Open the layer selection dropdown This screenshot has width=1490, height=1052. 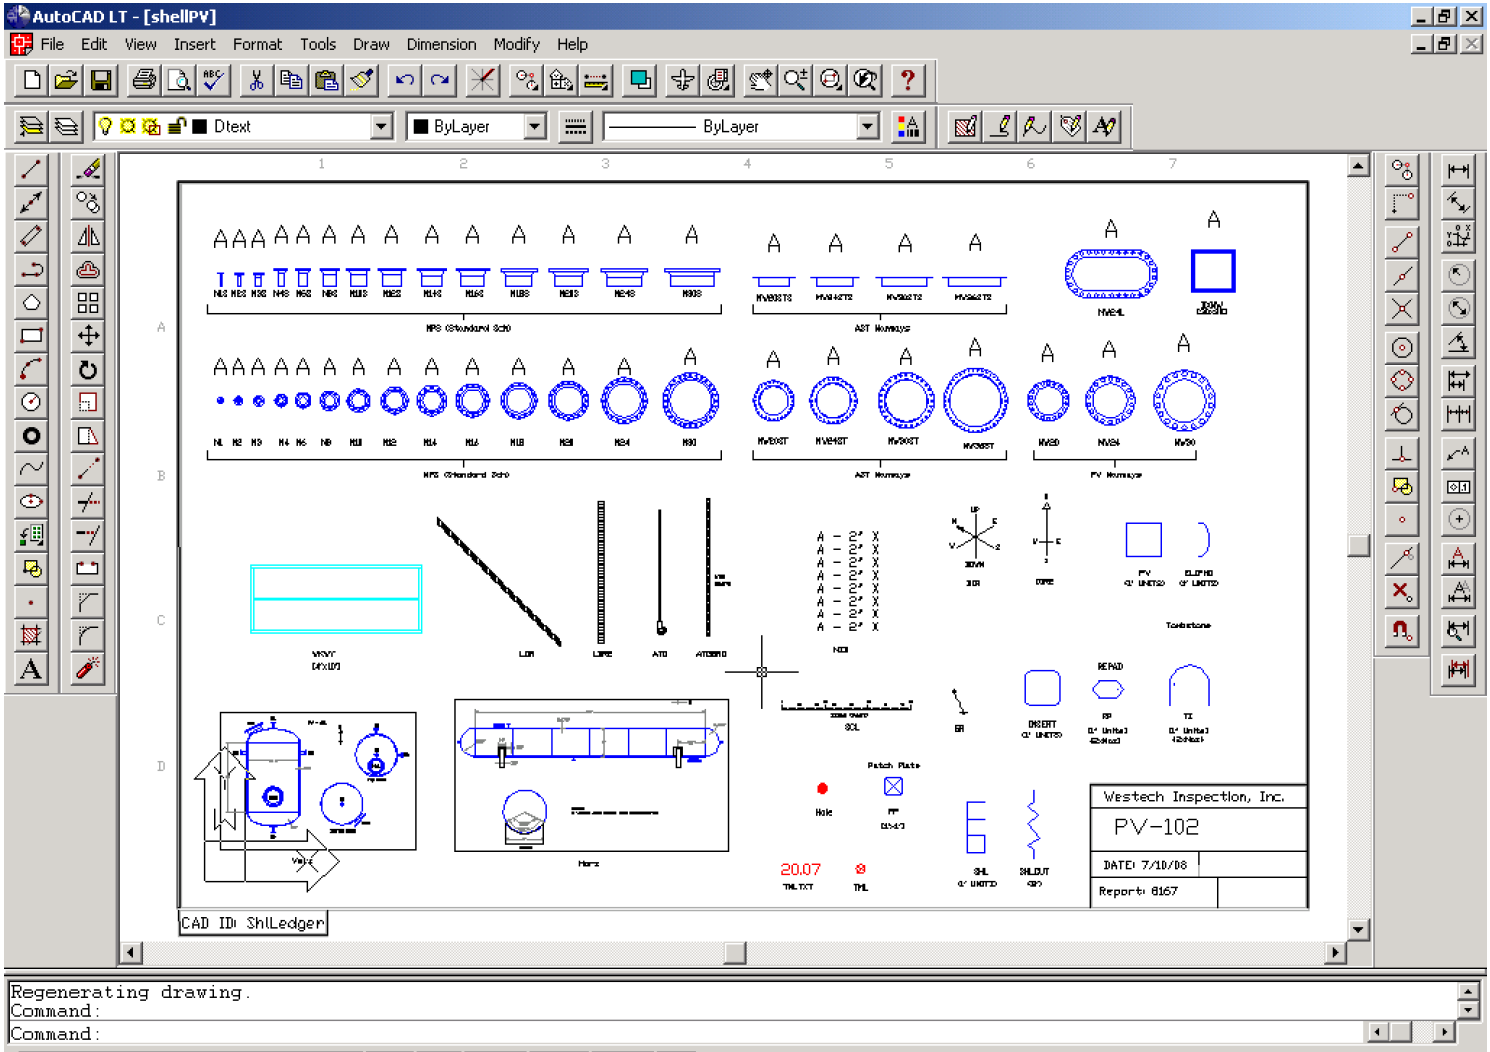383,126
